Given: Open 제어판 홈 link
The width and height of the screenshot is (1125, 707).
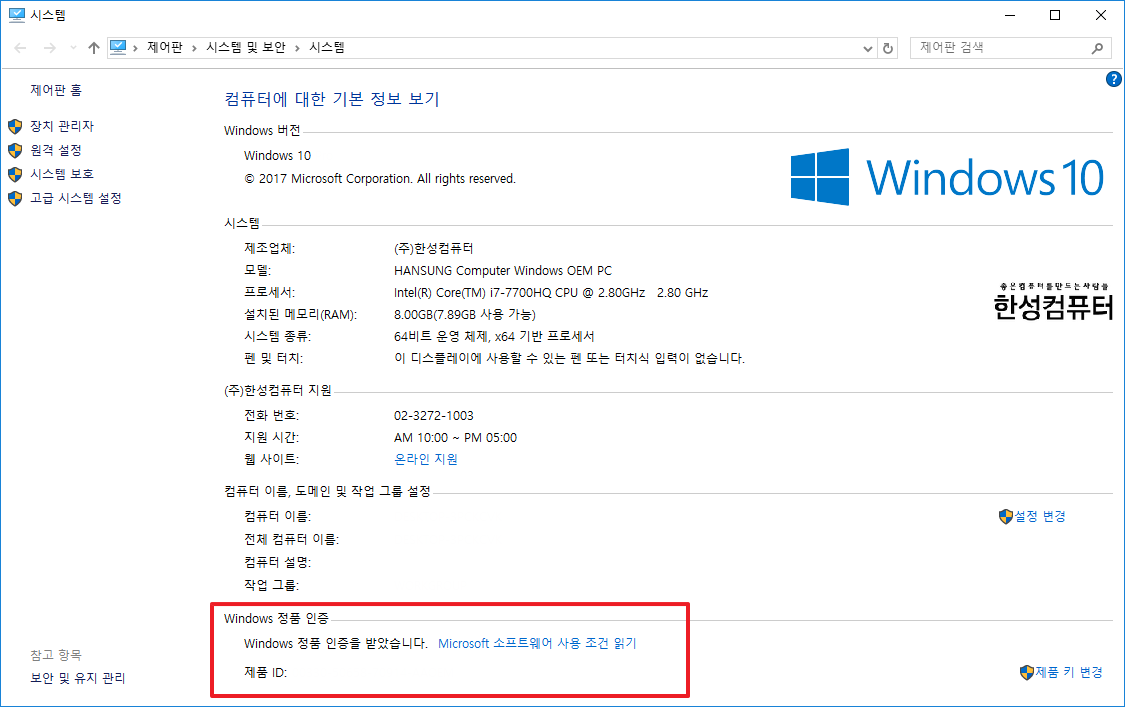Looking at the screenshot, I should point(56,90).
